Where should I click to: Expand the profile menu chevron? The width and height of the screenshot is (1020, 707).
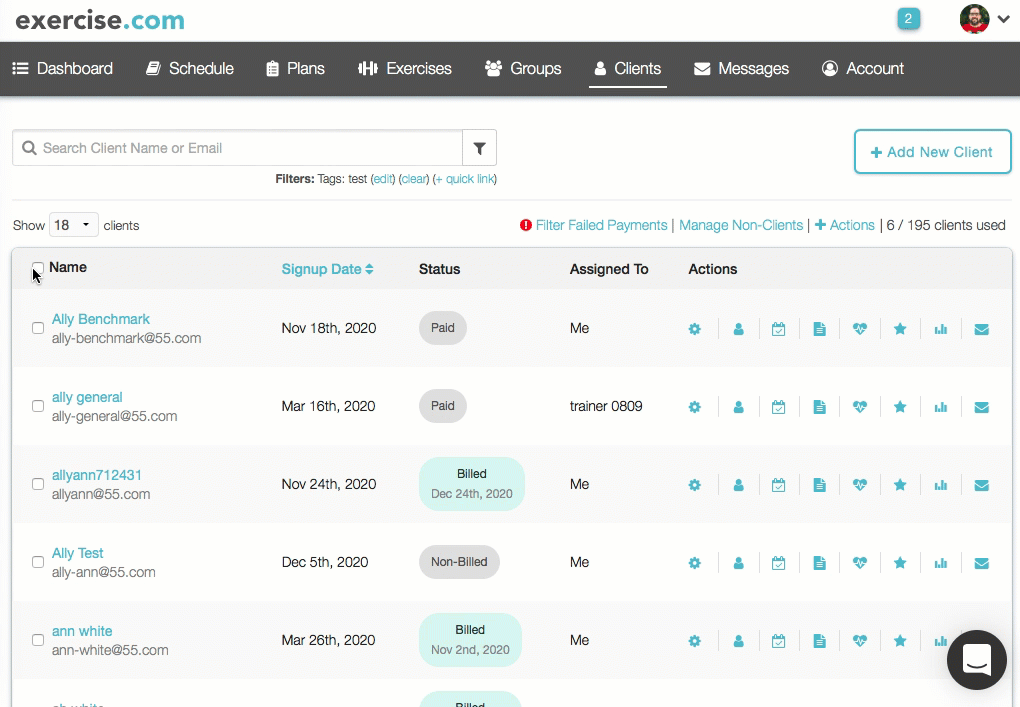tap(1003, 18)
